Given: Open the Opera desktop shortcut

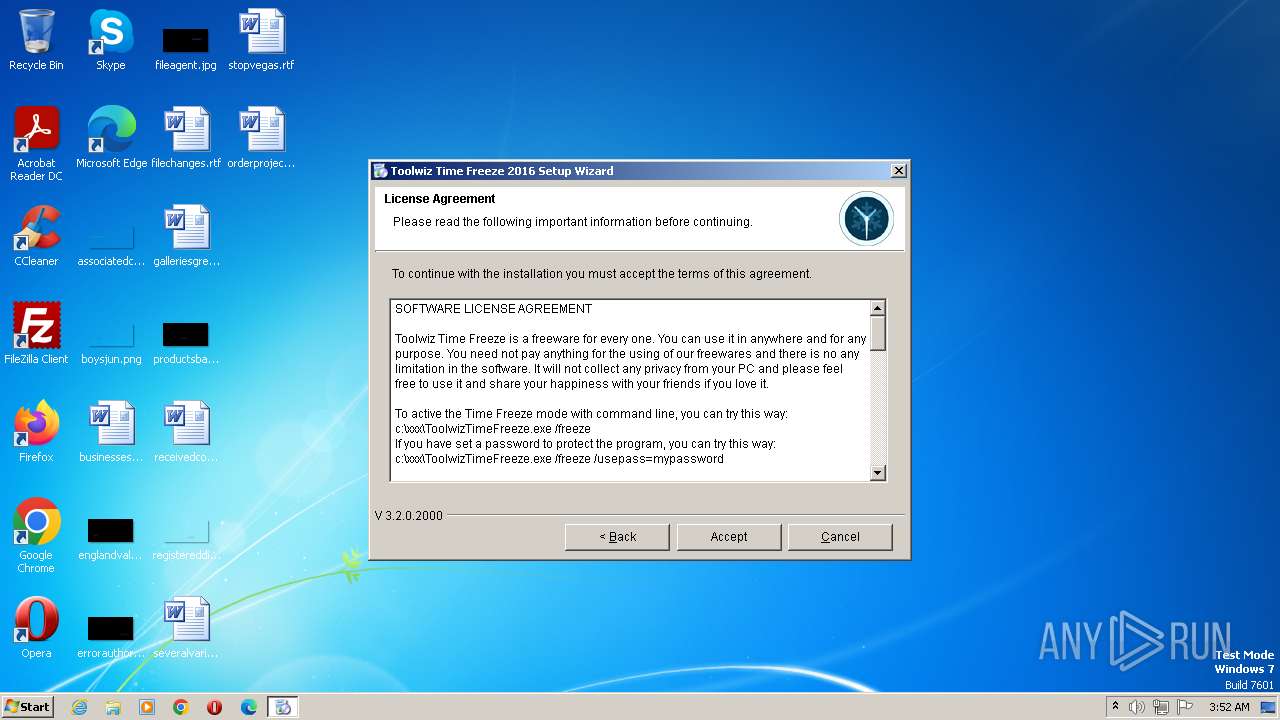Looking at the screenshot, I should coord(36,628).
